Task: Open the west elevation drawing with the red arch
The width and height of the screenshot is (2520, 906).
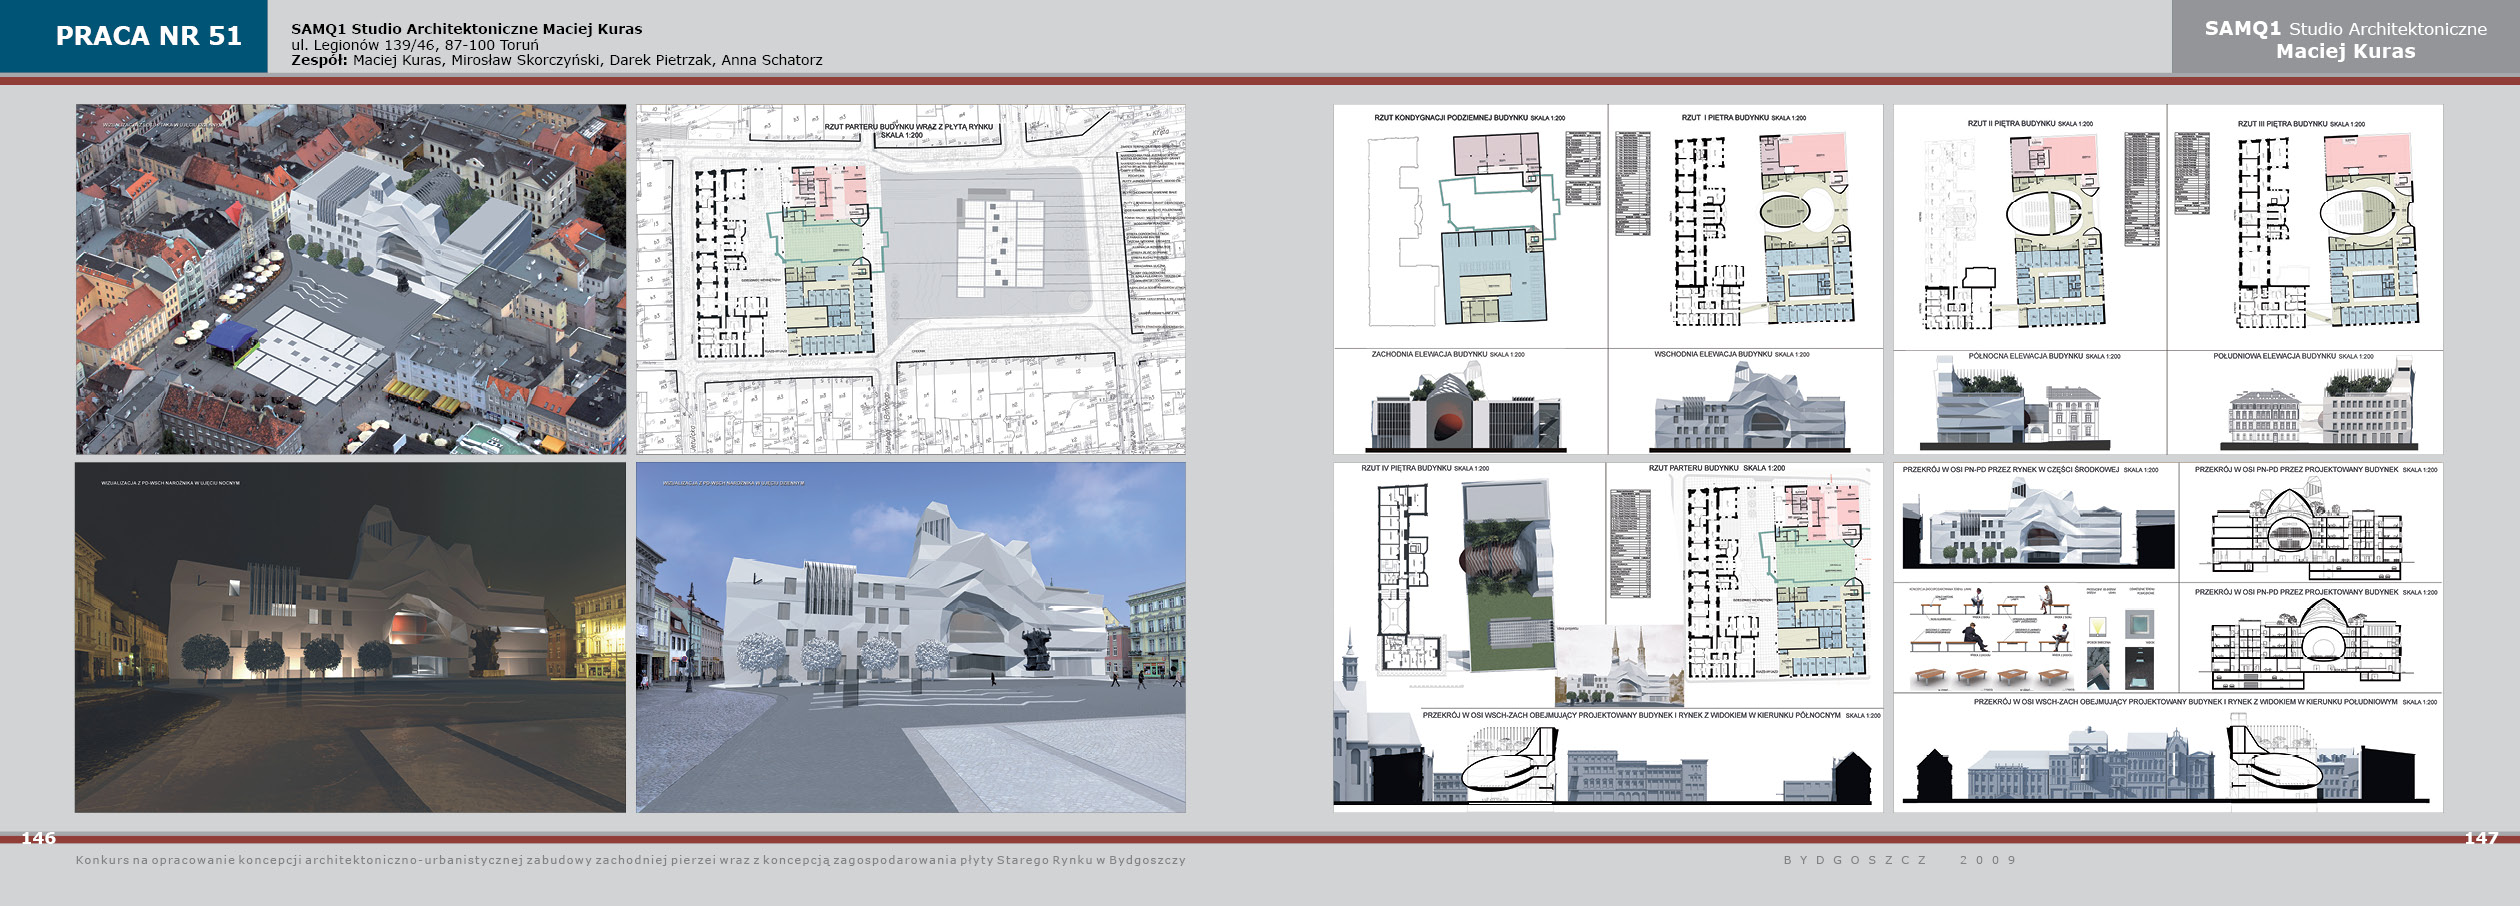Action: (1468, 408)
